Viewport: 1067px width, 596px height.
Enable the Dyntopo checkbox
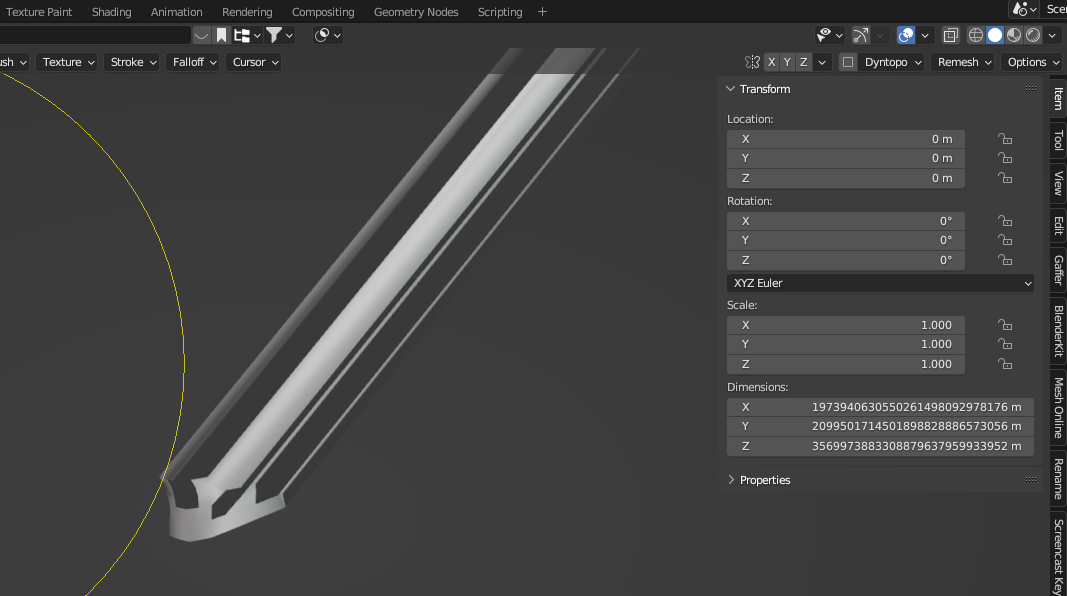tap(848, 62)
